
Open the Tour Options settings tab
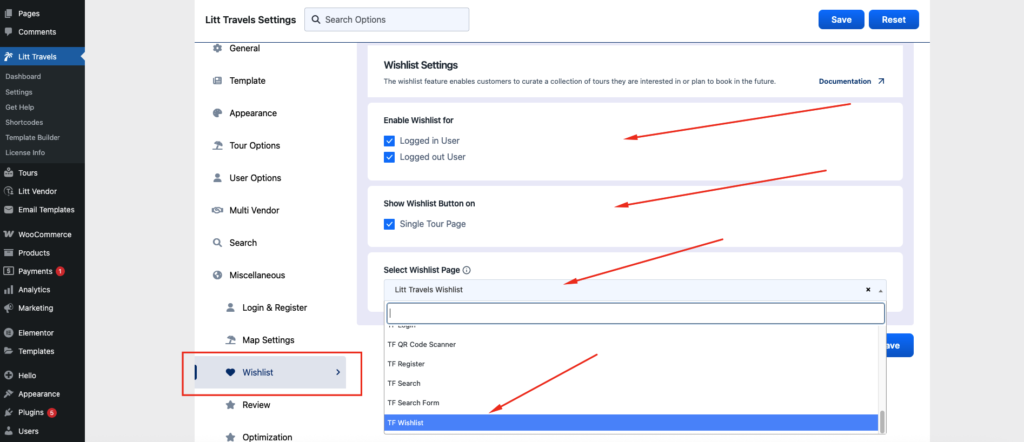click(256, 146)
